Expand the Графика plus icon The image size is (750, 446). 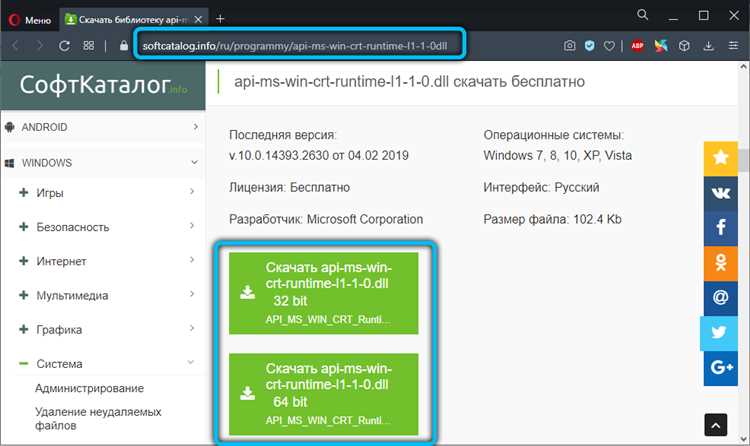[x=23, y=329]
